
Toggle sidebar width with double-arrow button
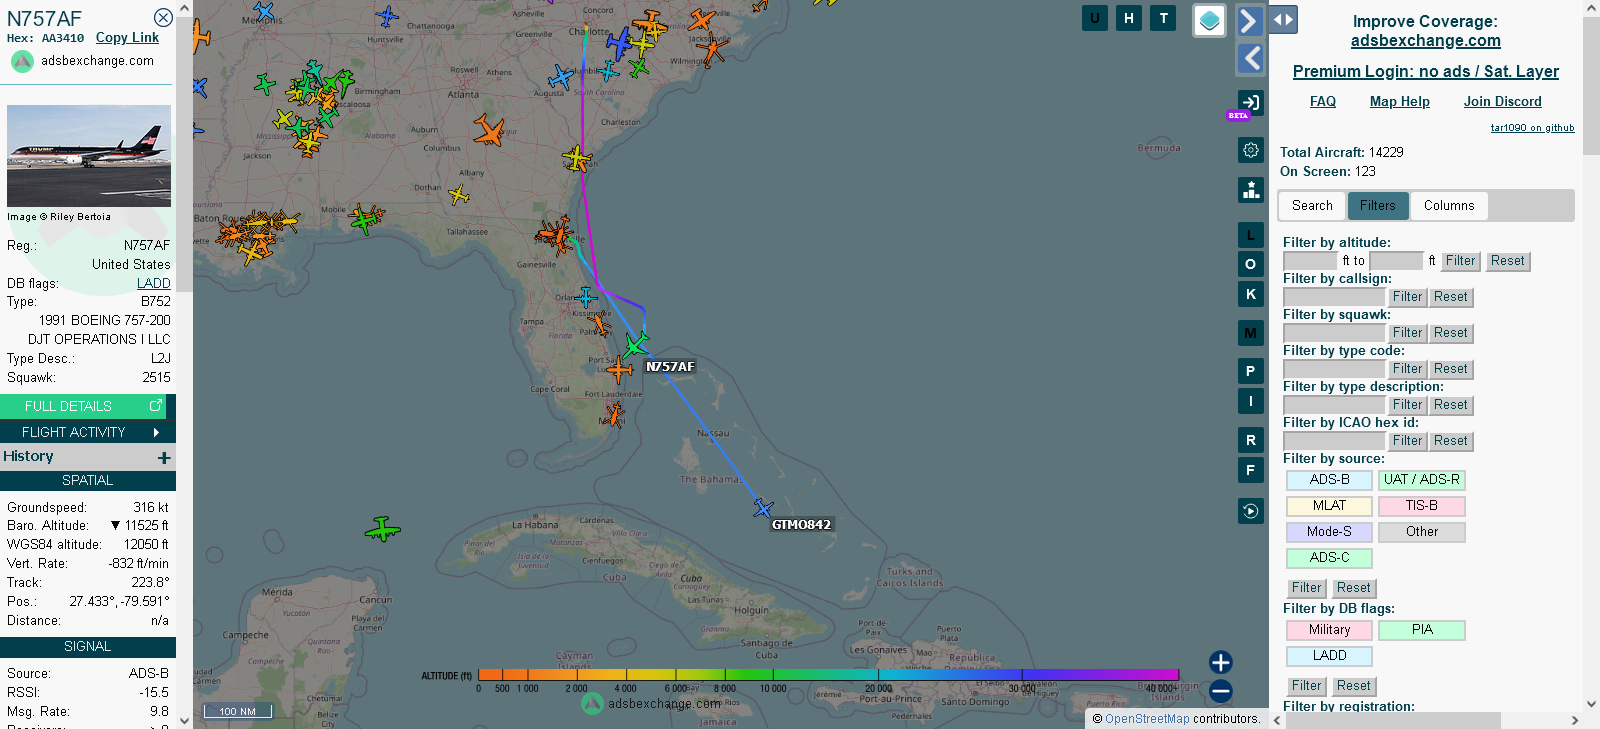[1283, 19]
